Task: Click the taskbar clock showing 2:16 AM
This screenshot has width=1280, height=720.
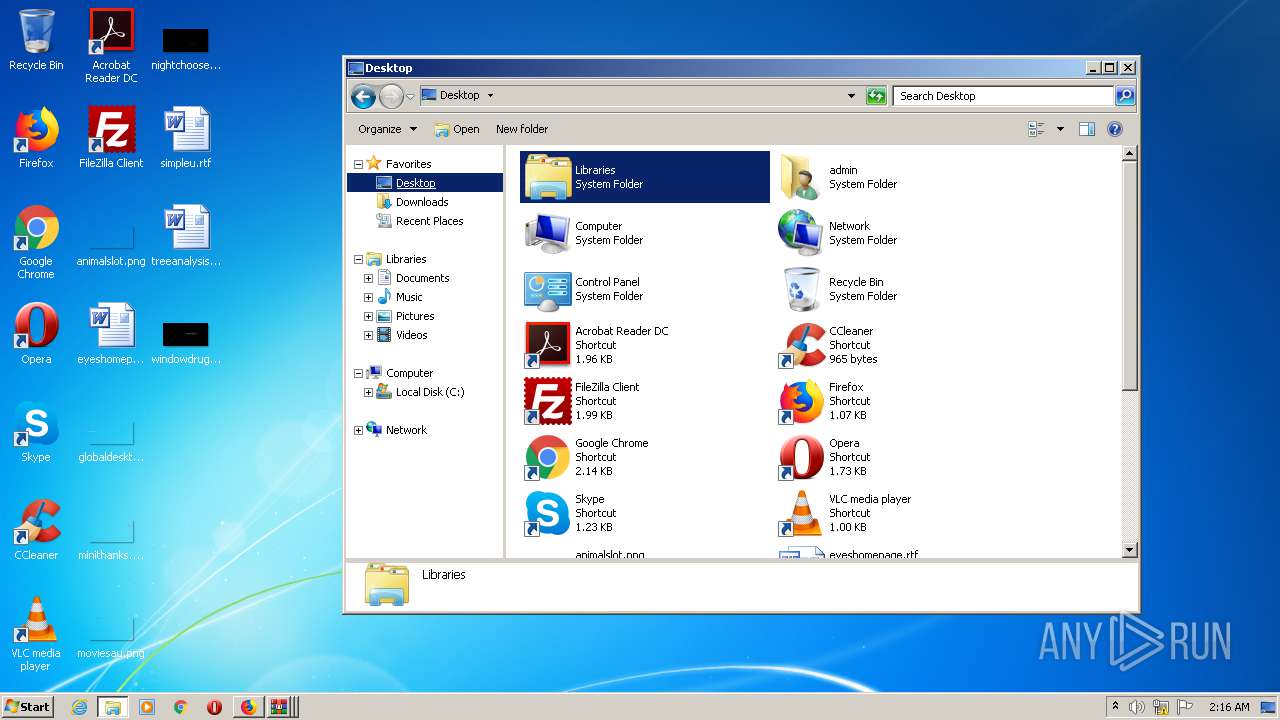Action: [1229, 707]
